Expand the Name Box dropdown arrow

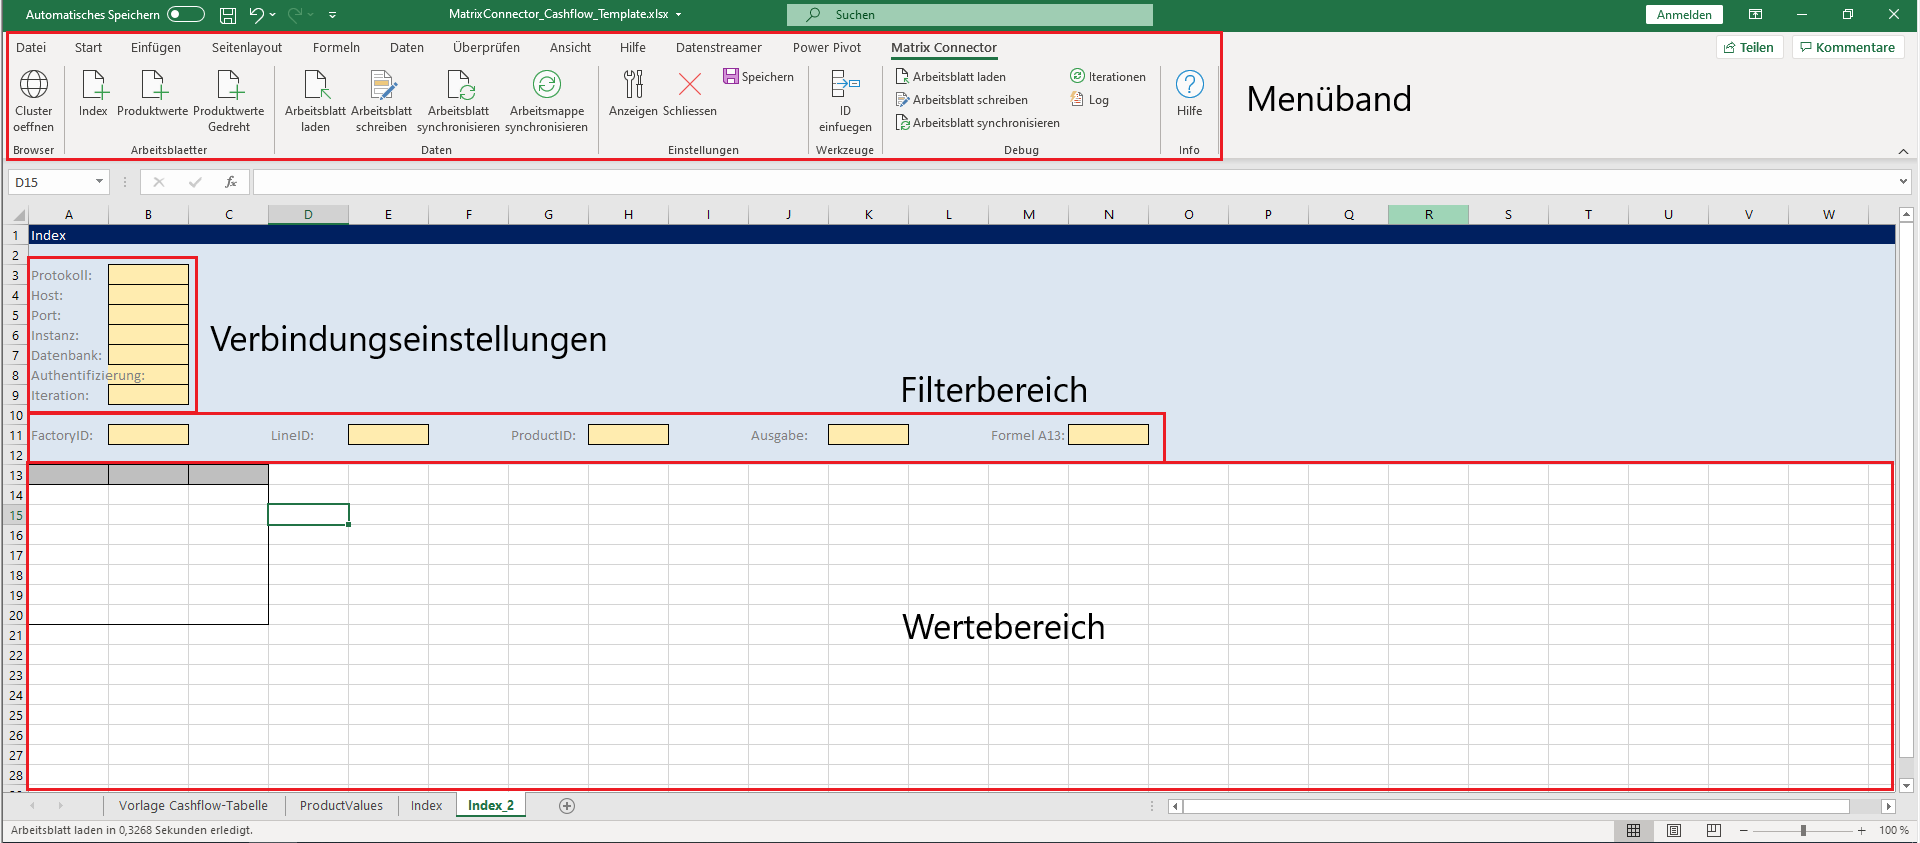click(x=99, y=182)
